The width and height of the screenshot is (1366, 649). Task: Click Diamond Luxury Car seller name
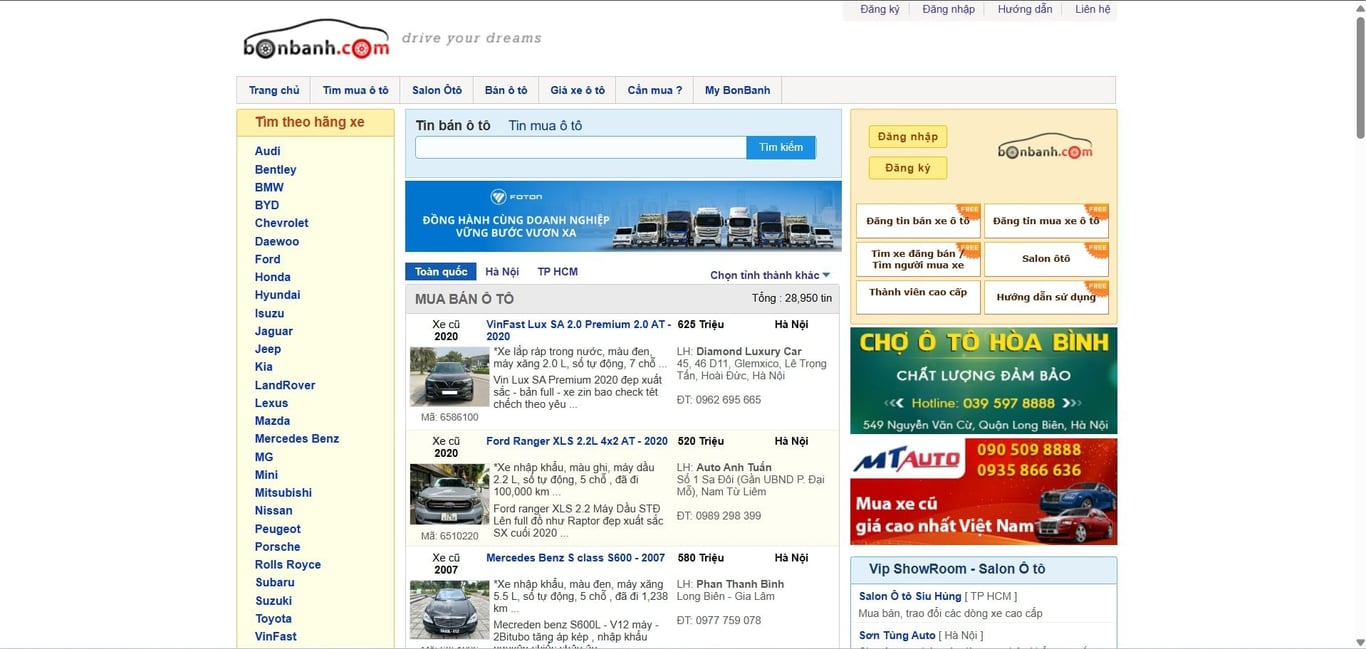point(749,352)
